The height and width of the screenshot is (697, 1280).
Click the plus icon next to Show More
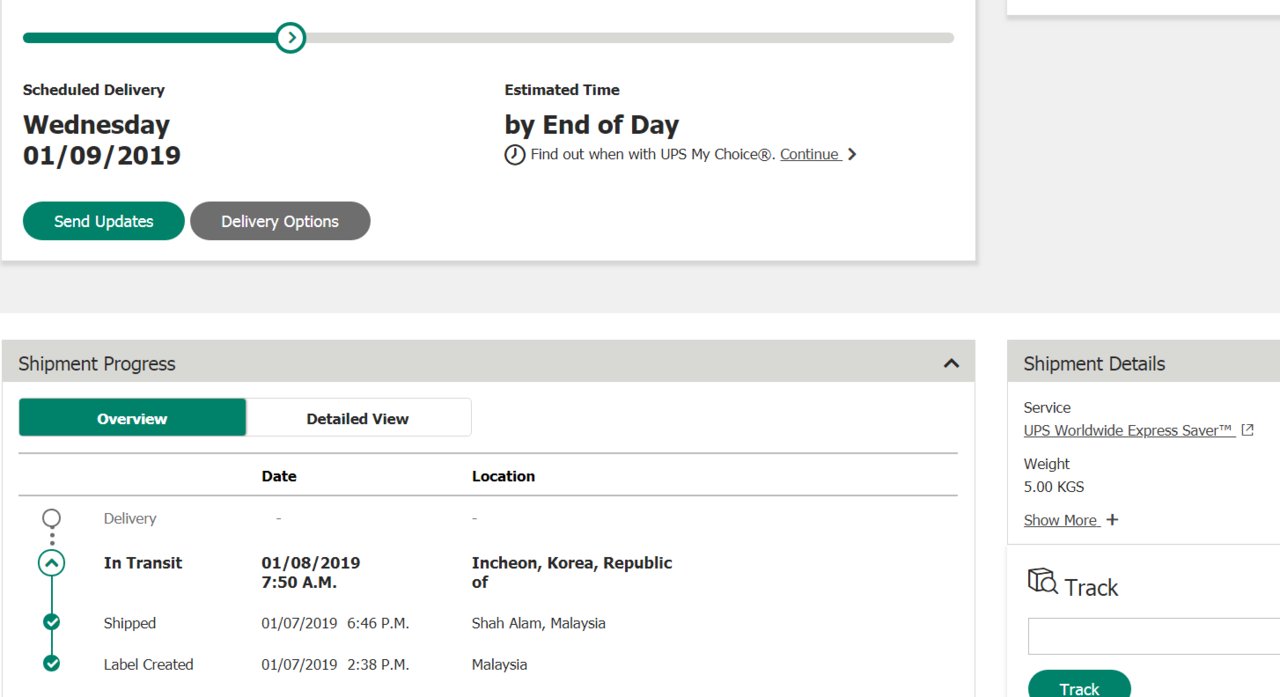(1112, 520)
